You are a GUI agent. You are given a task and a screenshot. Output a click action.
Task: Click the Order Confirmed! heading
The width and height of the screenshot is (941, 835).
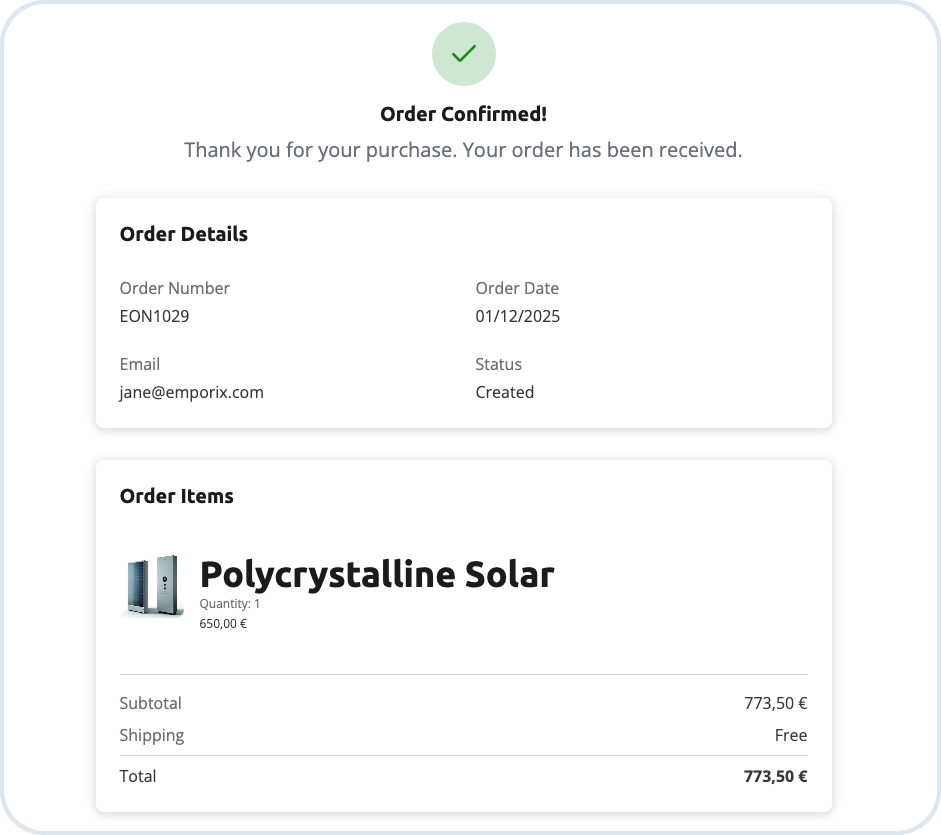[x=463, y=114]
